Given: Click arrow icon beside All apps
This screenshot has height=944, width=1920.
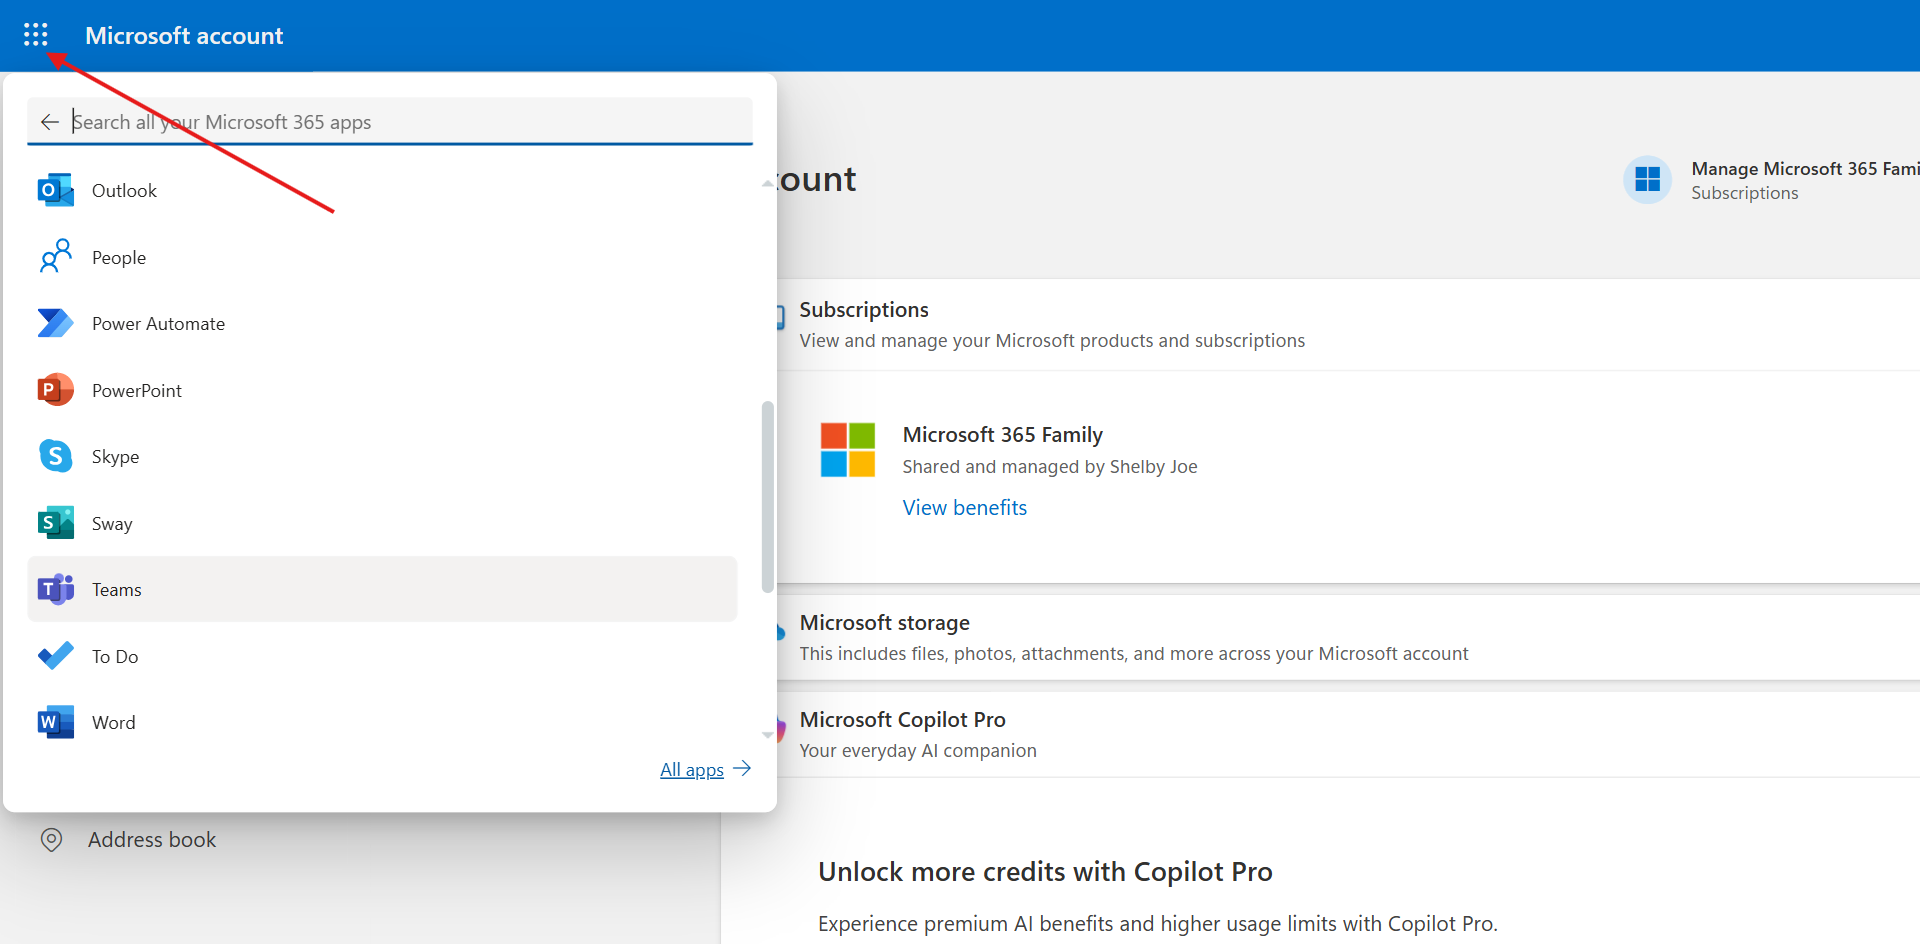Looking at the screenshot, I should (742, 769).
